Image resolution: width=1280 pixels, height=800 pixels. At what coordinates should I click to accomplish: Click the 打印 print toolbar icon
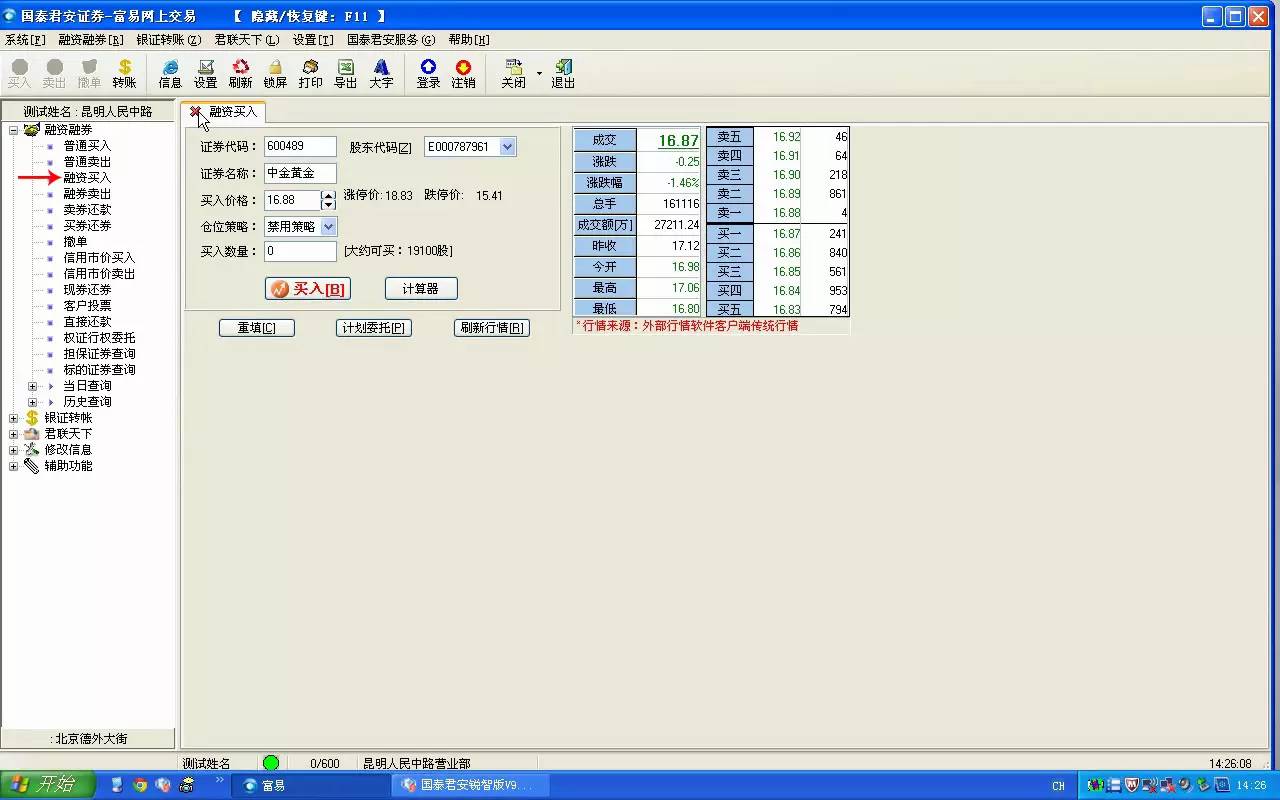click(x=310, y=73)
